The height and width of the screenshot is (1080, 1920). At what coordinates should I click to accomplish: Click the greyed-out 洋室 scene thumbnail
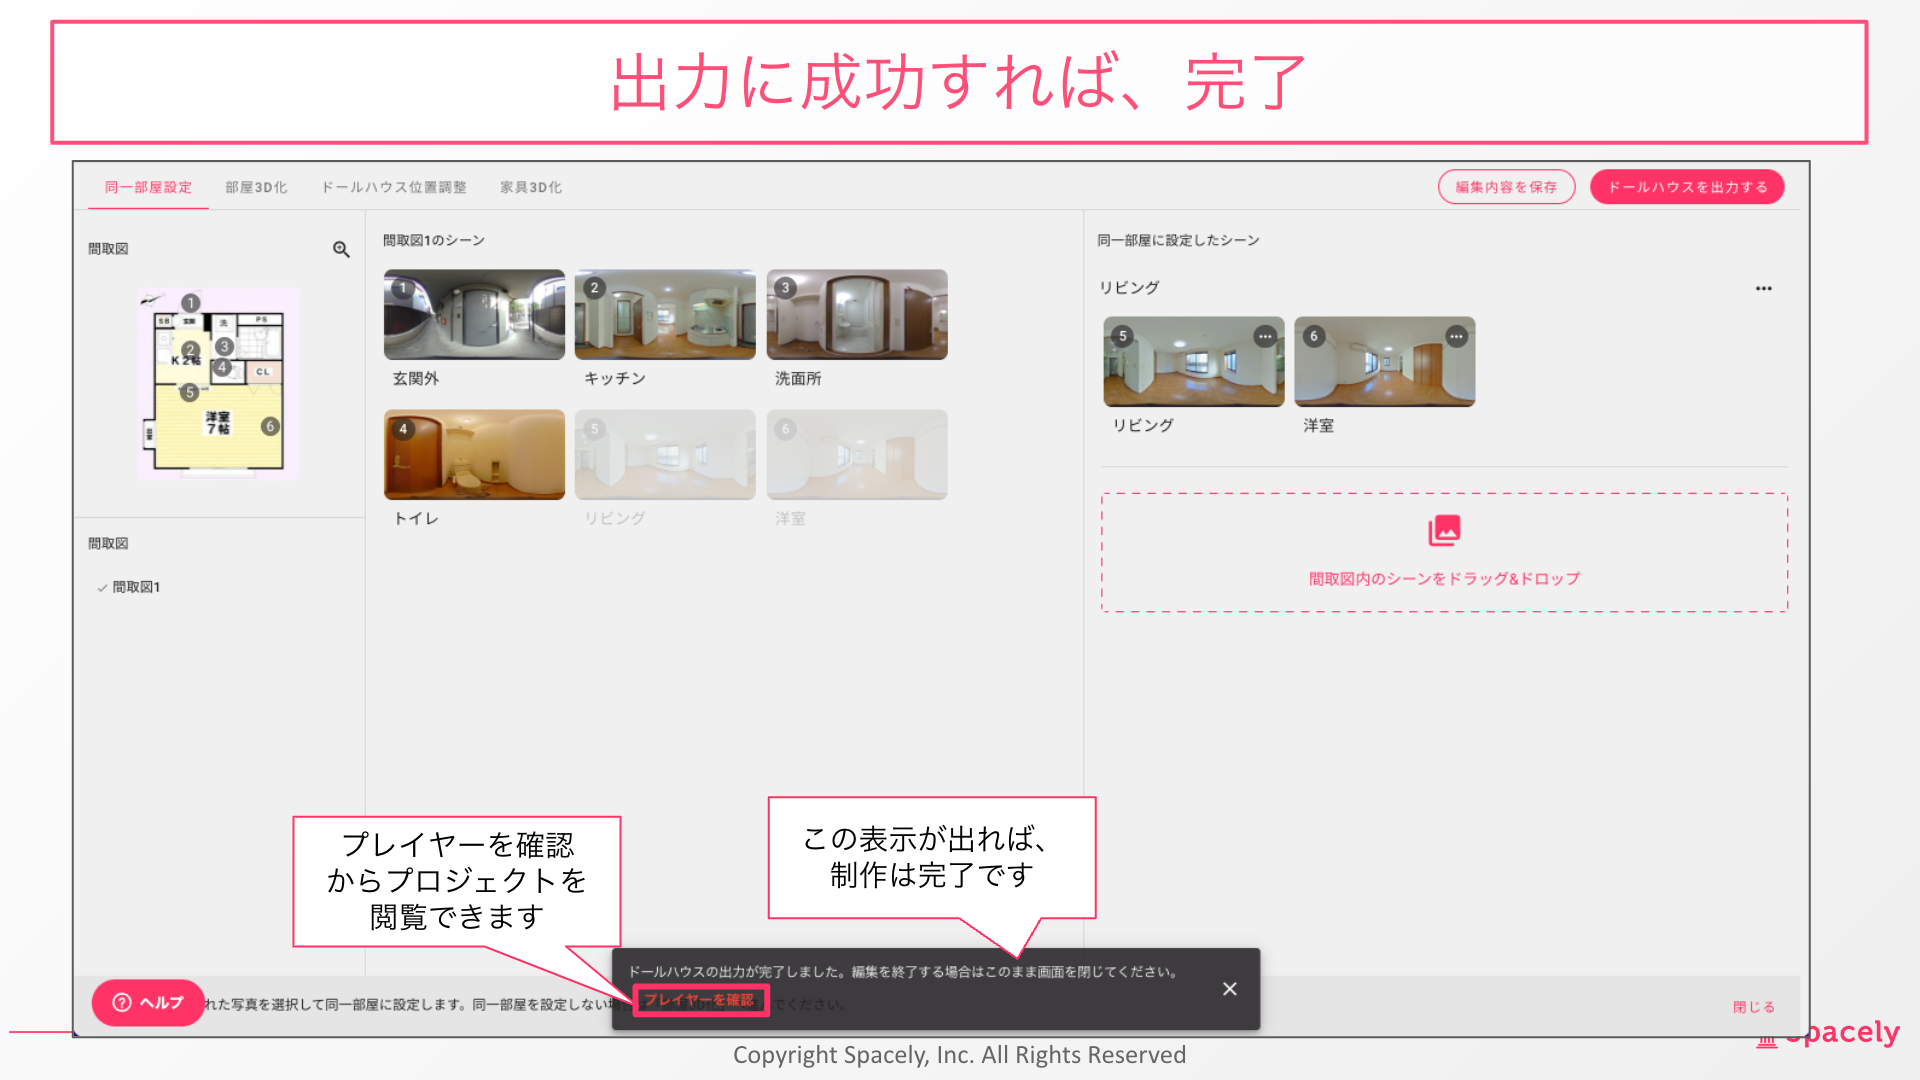(x=857, y=454)
